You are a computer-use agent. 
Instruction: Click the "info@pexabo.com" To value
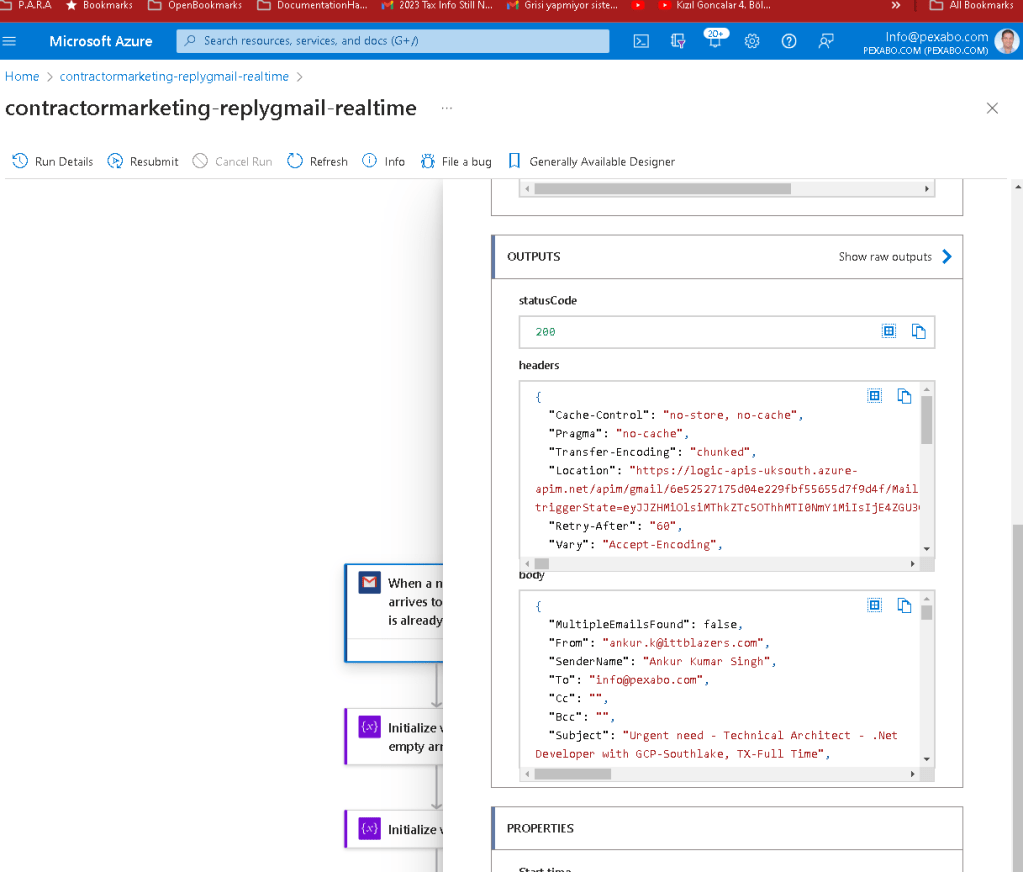(x=646, y=680)
